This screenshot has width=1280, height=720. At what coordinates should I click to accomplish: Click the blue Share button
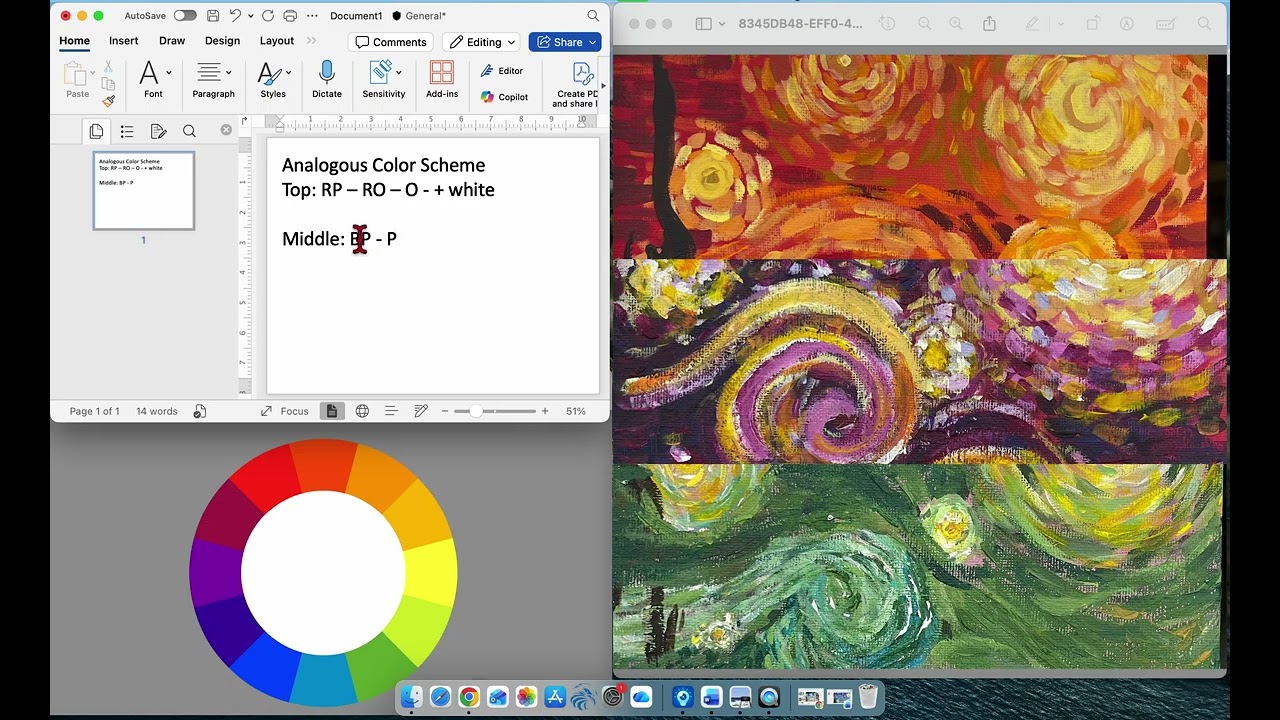[564, 42]
